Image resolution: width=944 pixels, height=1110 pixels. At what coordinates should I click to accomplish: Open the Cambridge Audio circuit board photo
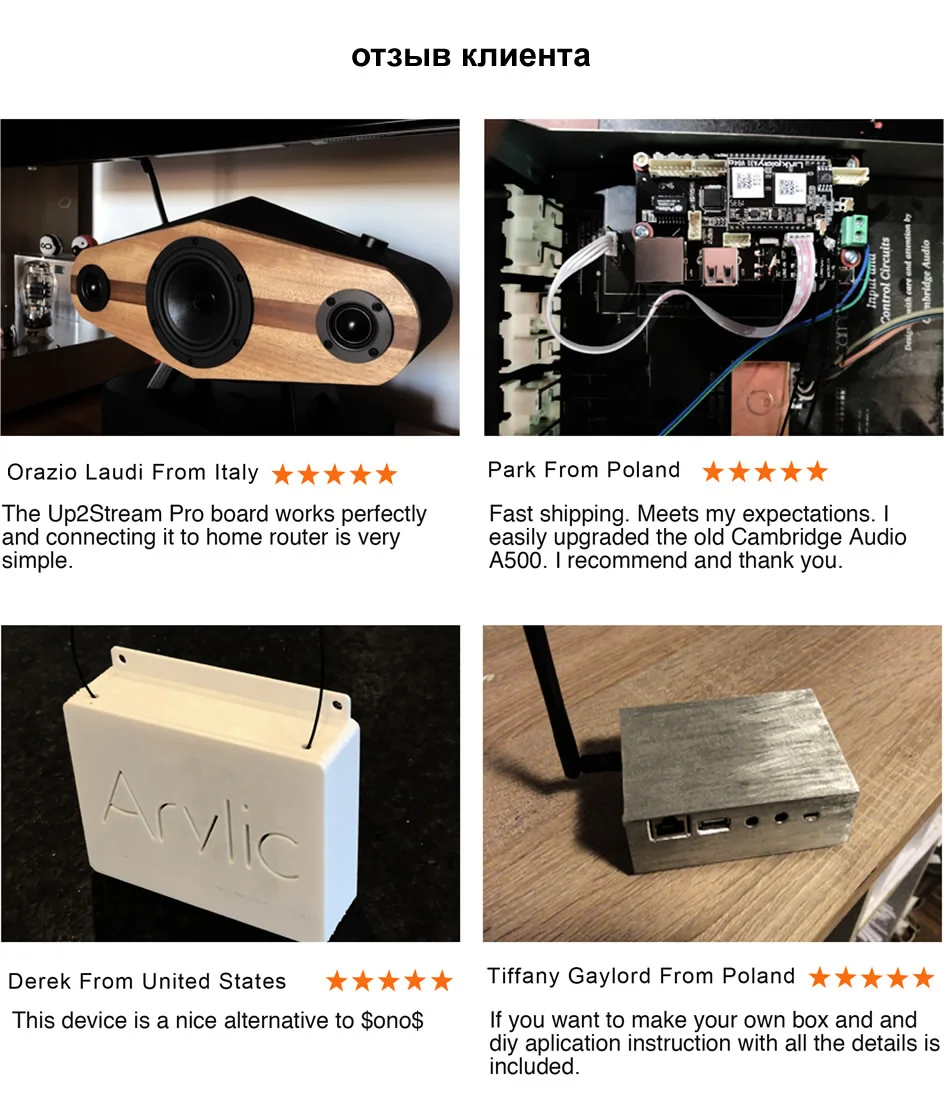pos(713,277)
